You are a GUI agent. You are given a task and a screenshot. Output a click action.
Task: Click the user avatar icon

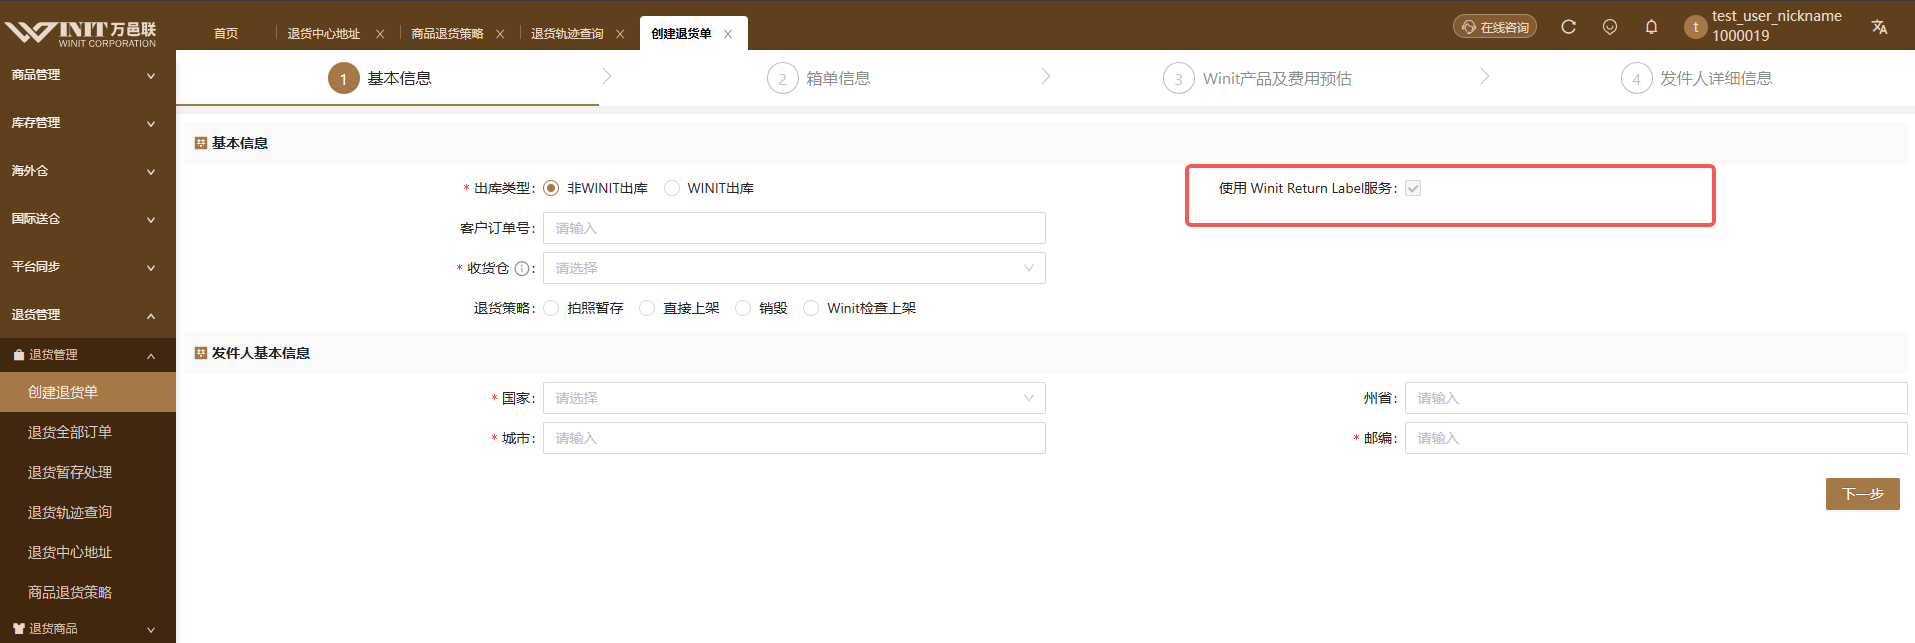1695,27
